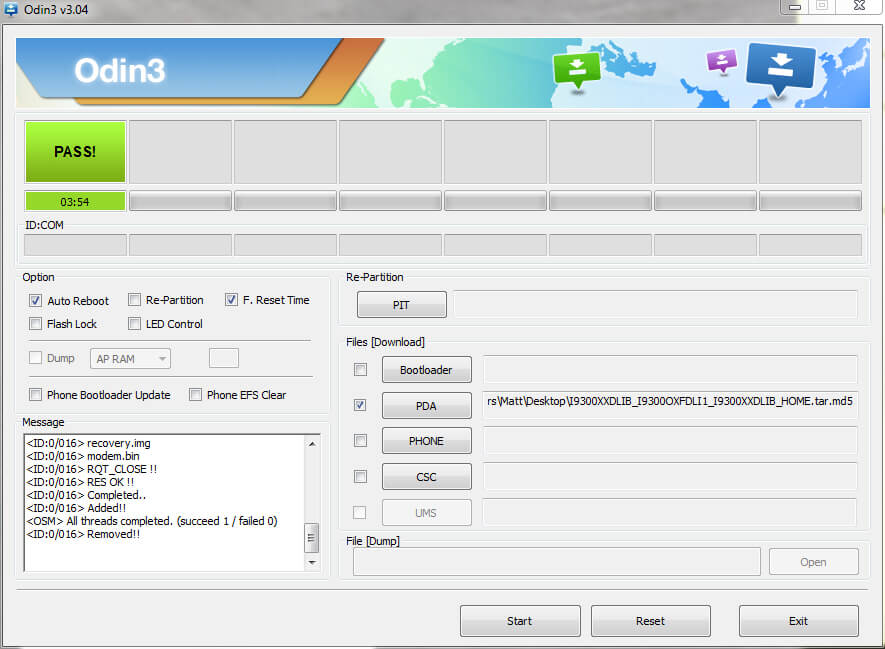Click the Bootloader file path field

[x=670, y=369]
